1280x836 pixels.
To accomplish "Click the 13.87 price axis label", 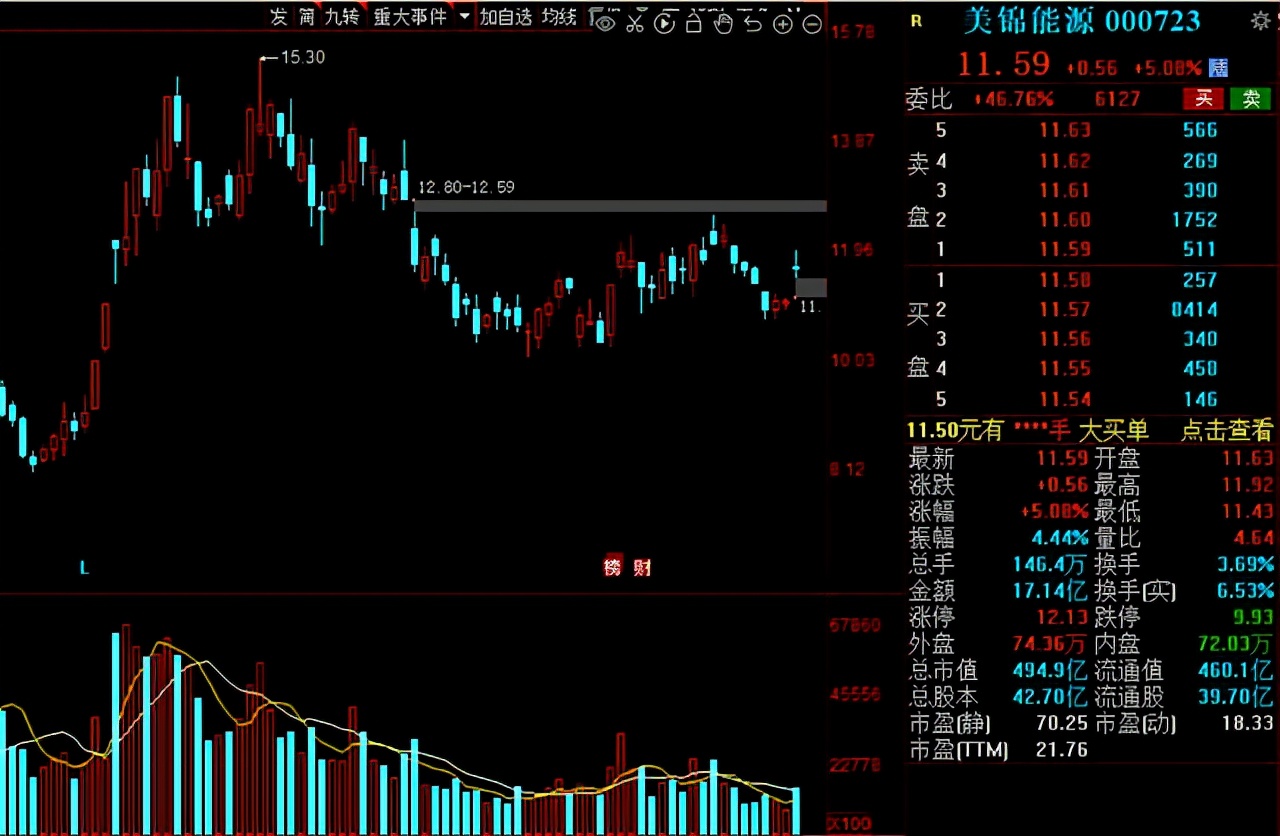I will [x=853, y=141].
